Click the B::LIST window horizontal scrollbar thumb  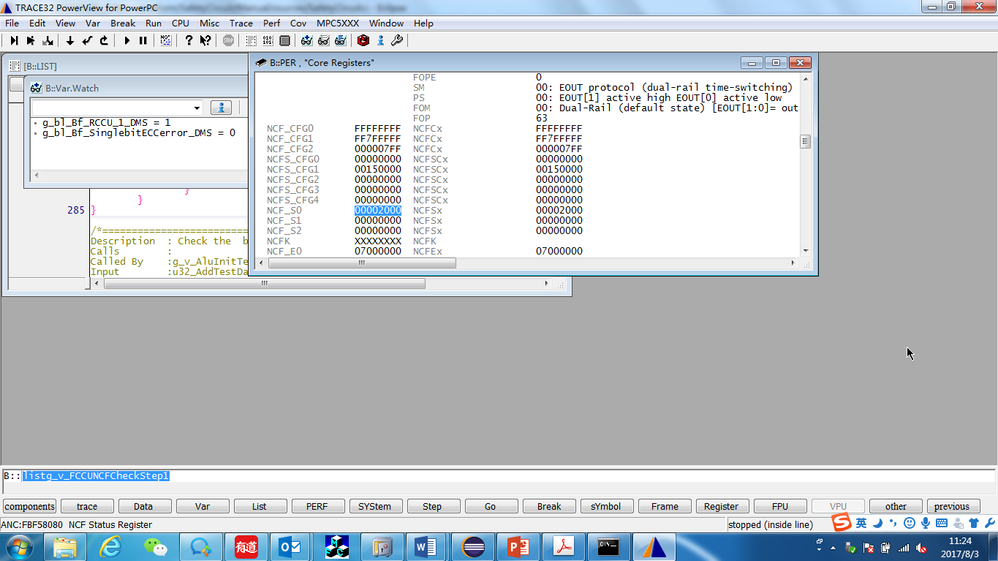point(264,283)
